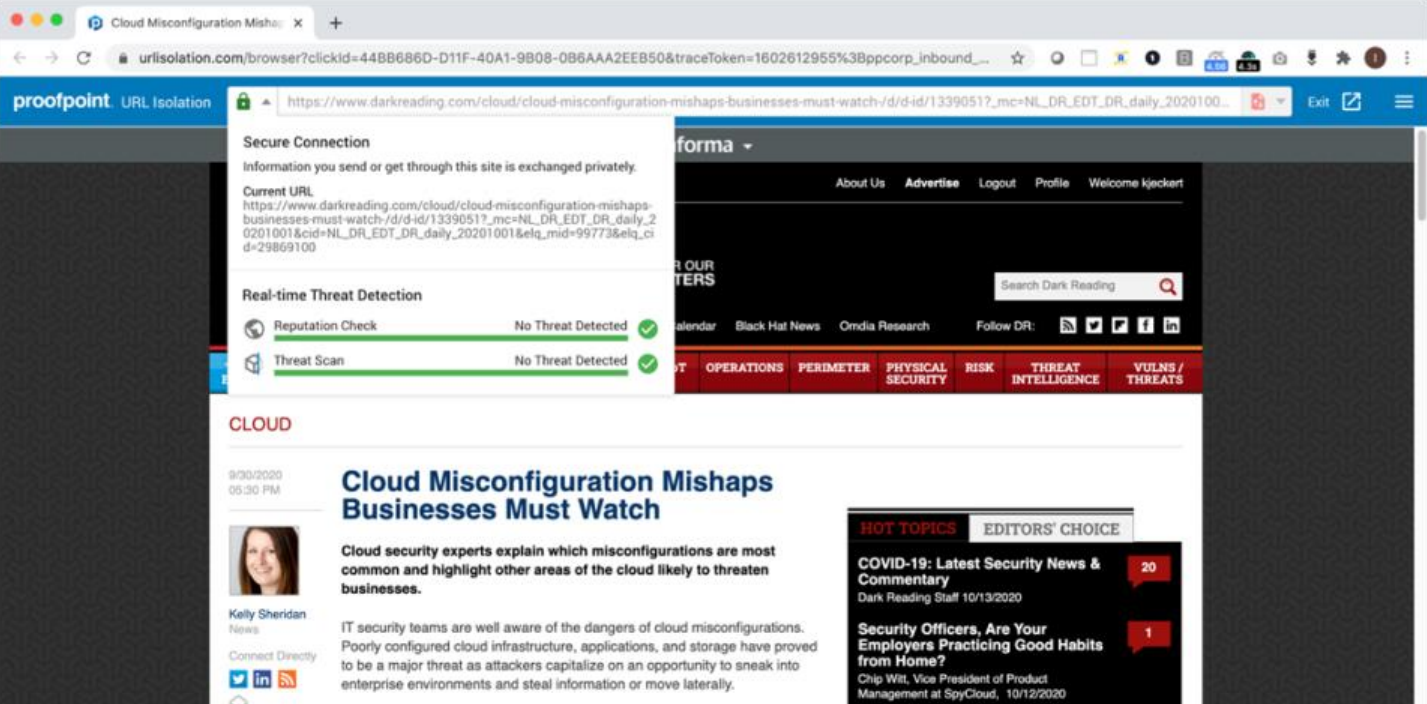Click the CLOUD section heading
Image resolution: width=1427 pixels, height=704 pixels.
260,424
